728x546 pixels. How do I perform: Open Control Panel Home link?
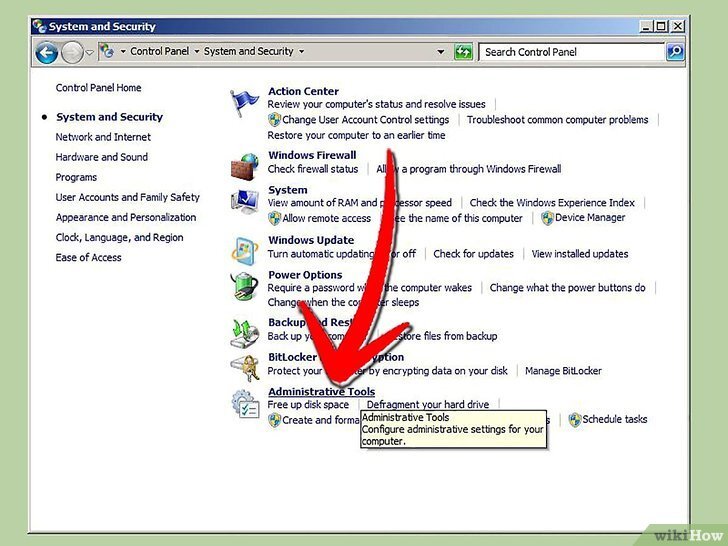tap(98, 88)
